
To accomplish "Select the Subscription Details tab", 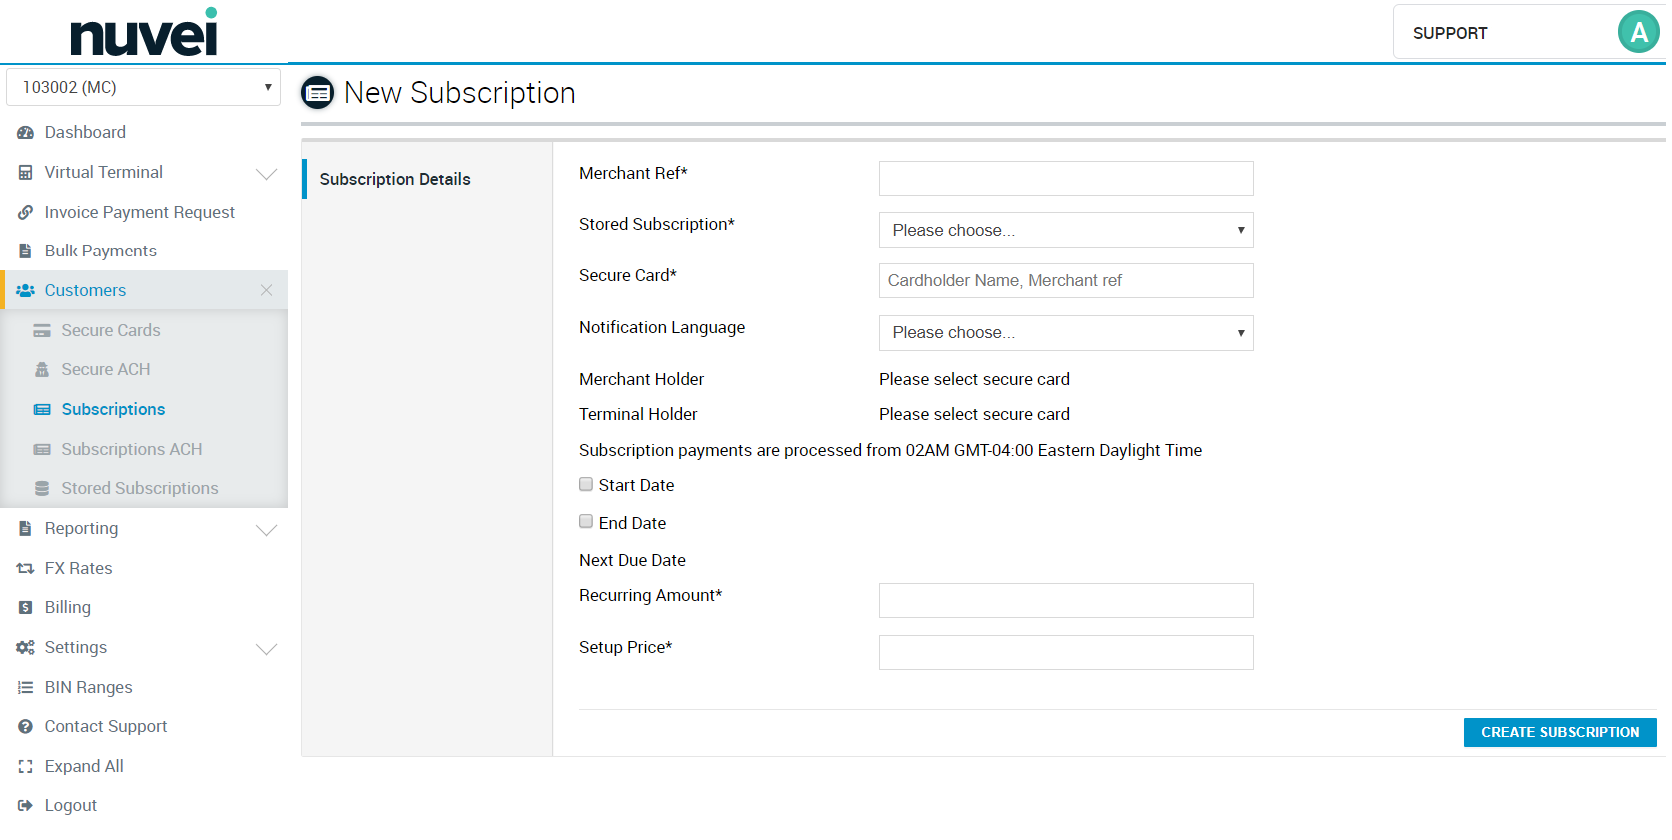I will 395,179.
